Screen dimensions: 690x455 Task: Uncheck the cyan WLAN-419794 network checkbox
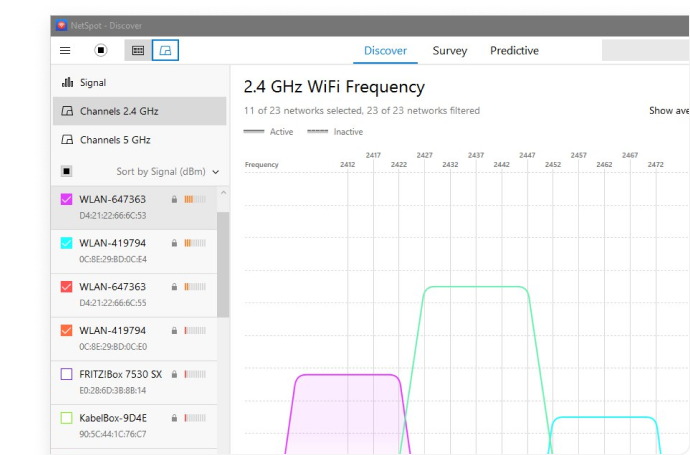(67, 243)
